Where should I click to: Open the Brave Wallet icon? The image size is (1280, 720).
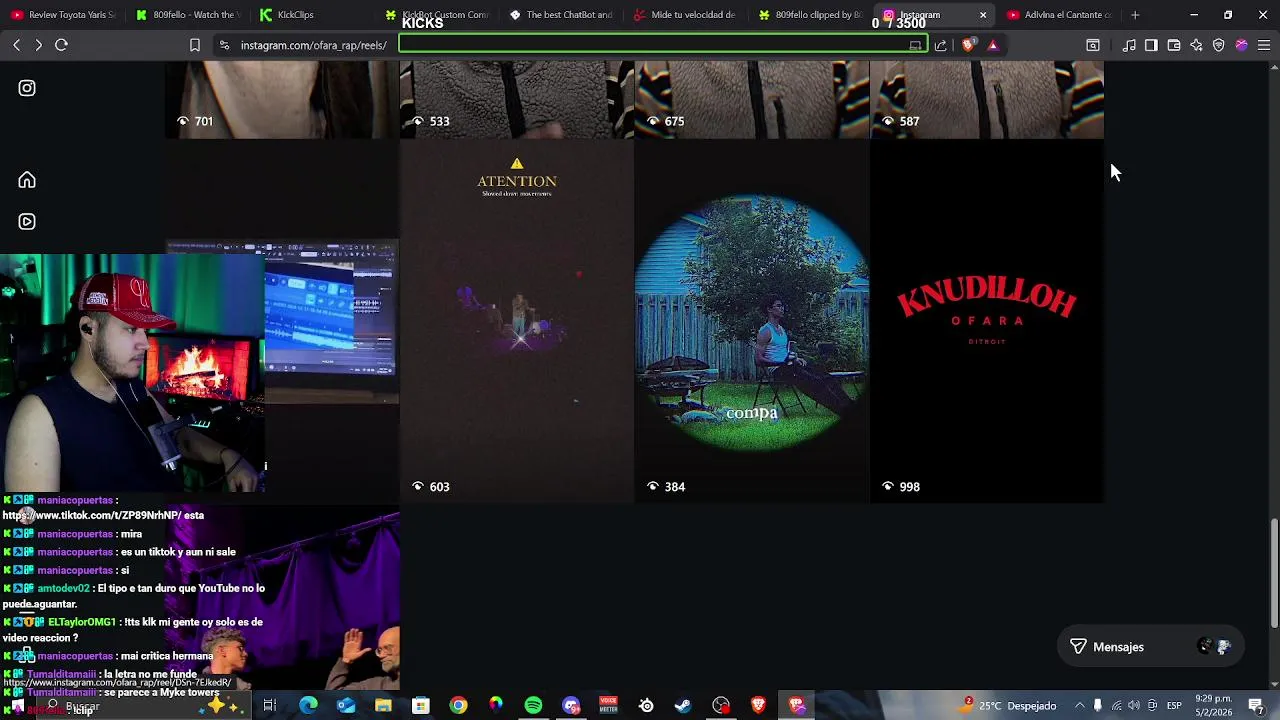pyautogui.click(x=1174, y=45)
